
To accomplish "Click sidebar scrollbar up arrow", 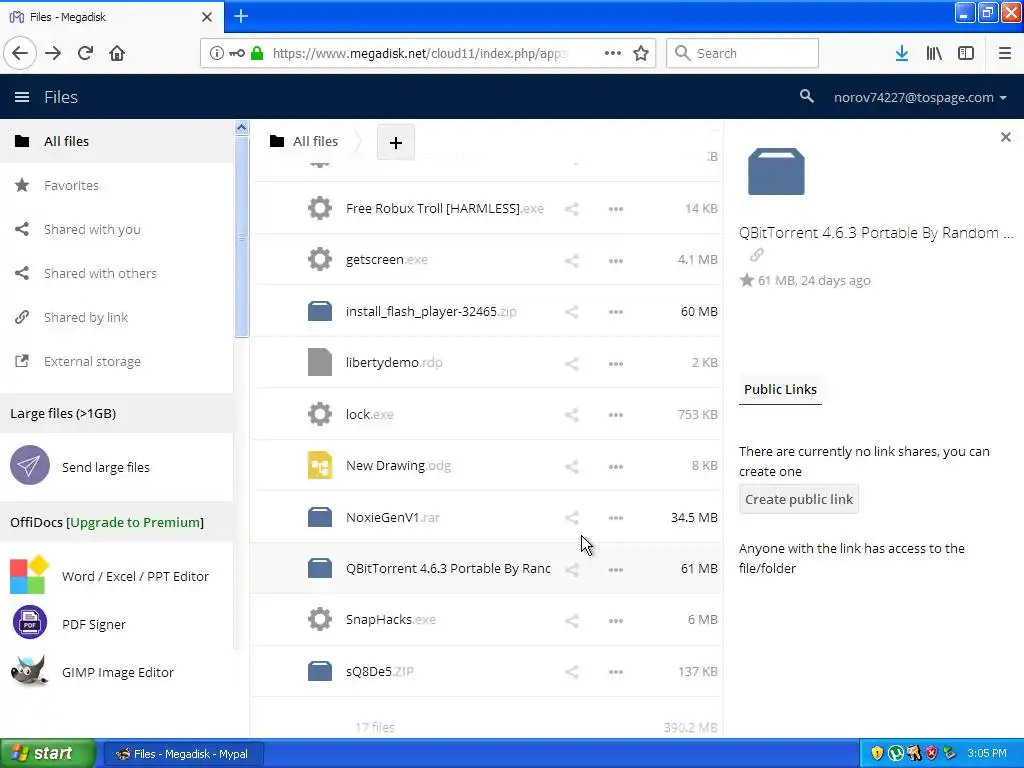I will click(x=242, y=128).
